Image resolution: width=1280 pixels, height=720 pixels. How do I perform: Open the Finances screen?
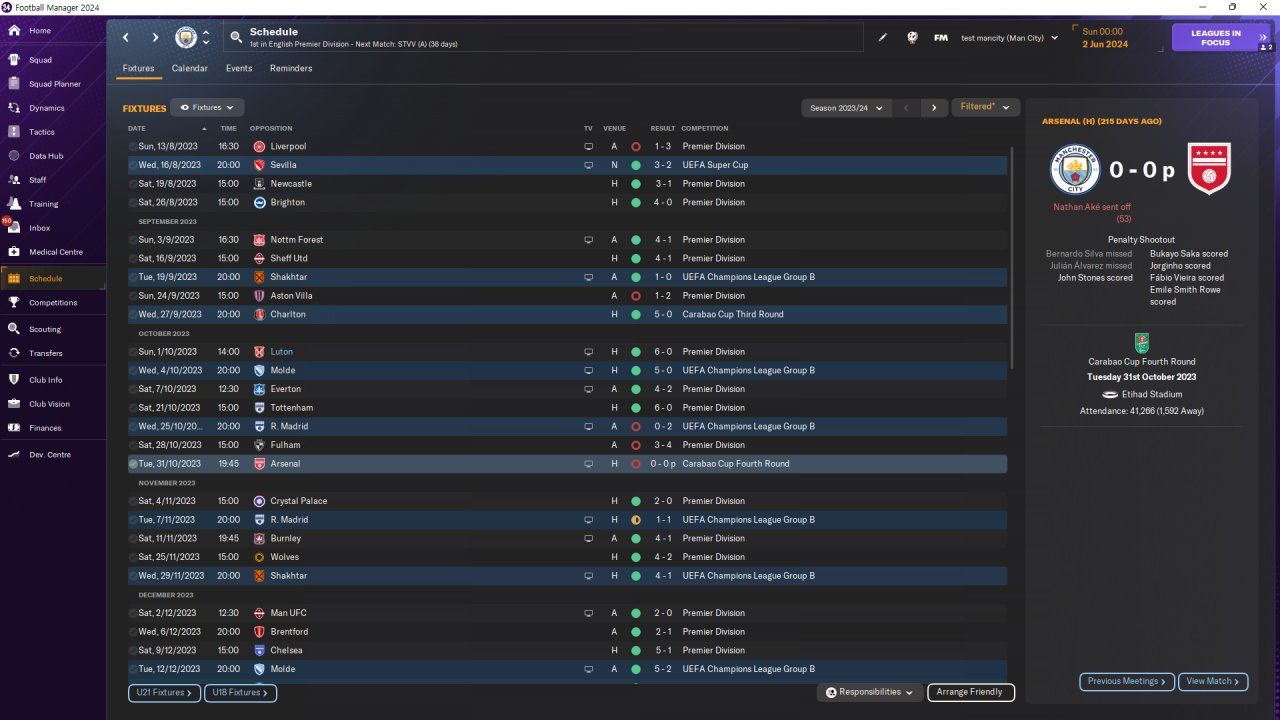(x=53, y=428)
